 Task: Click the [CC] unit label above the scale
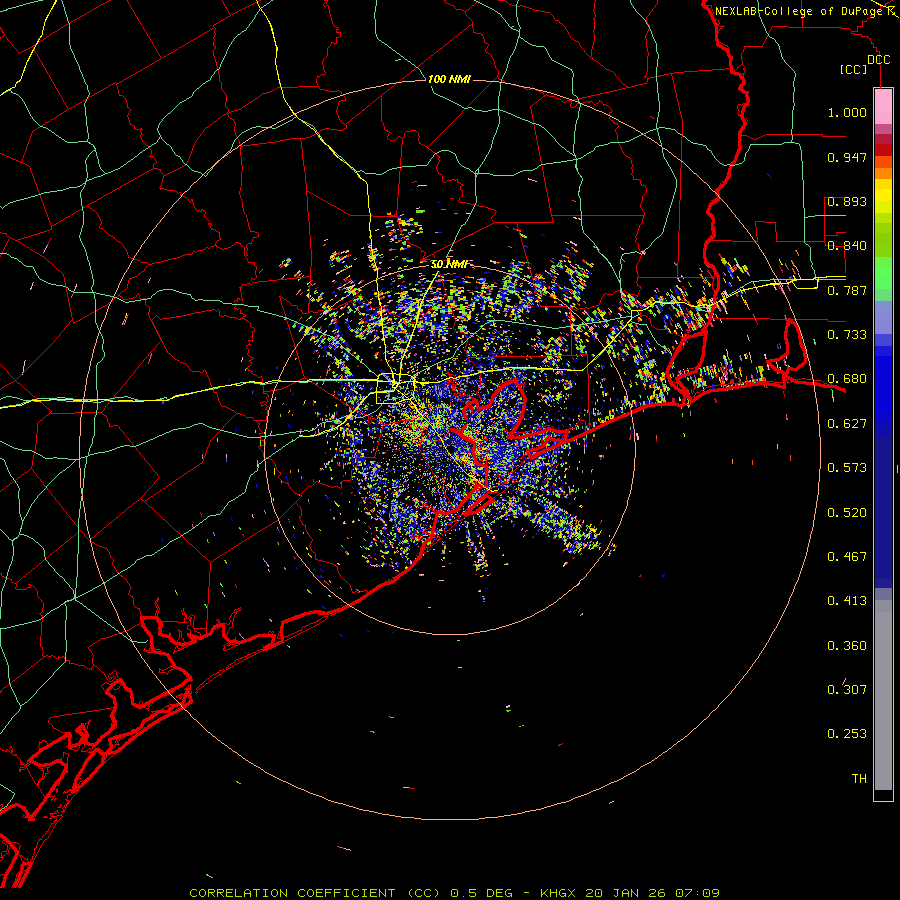click(854, 69)
